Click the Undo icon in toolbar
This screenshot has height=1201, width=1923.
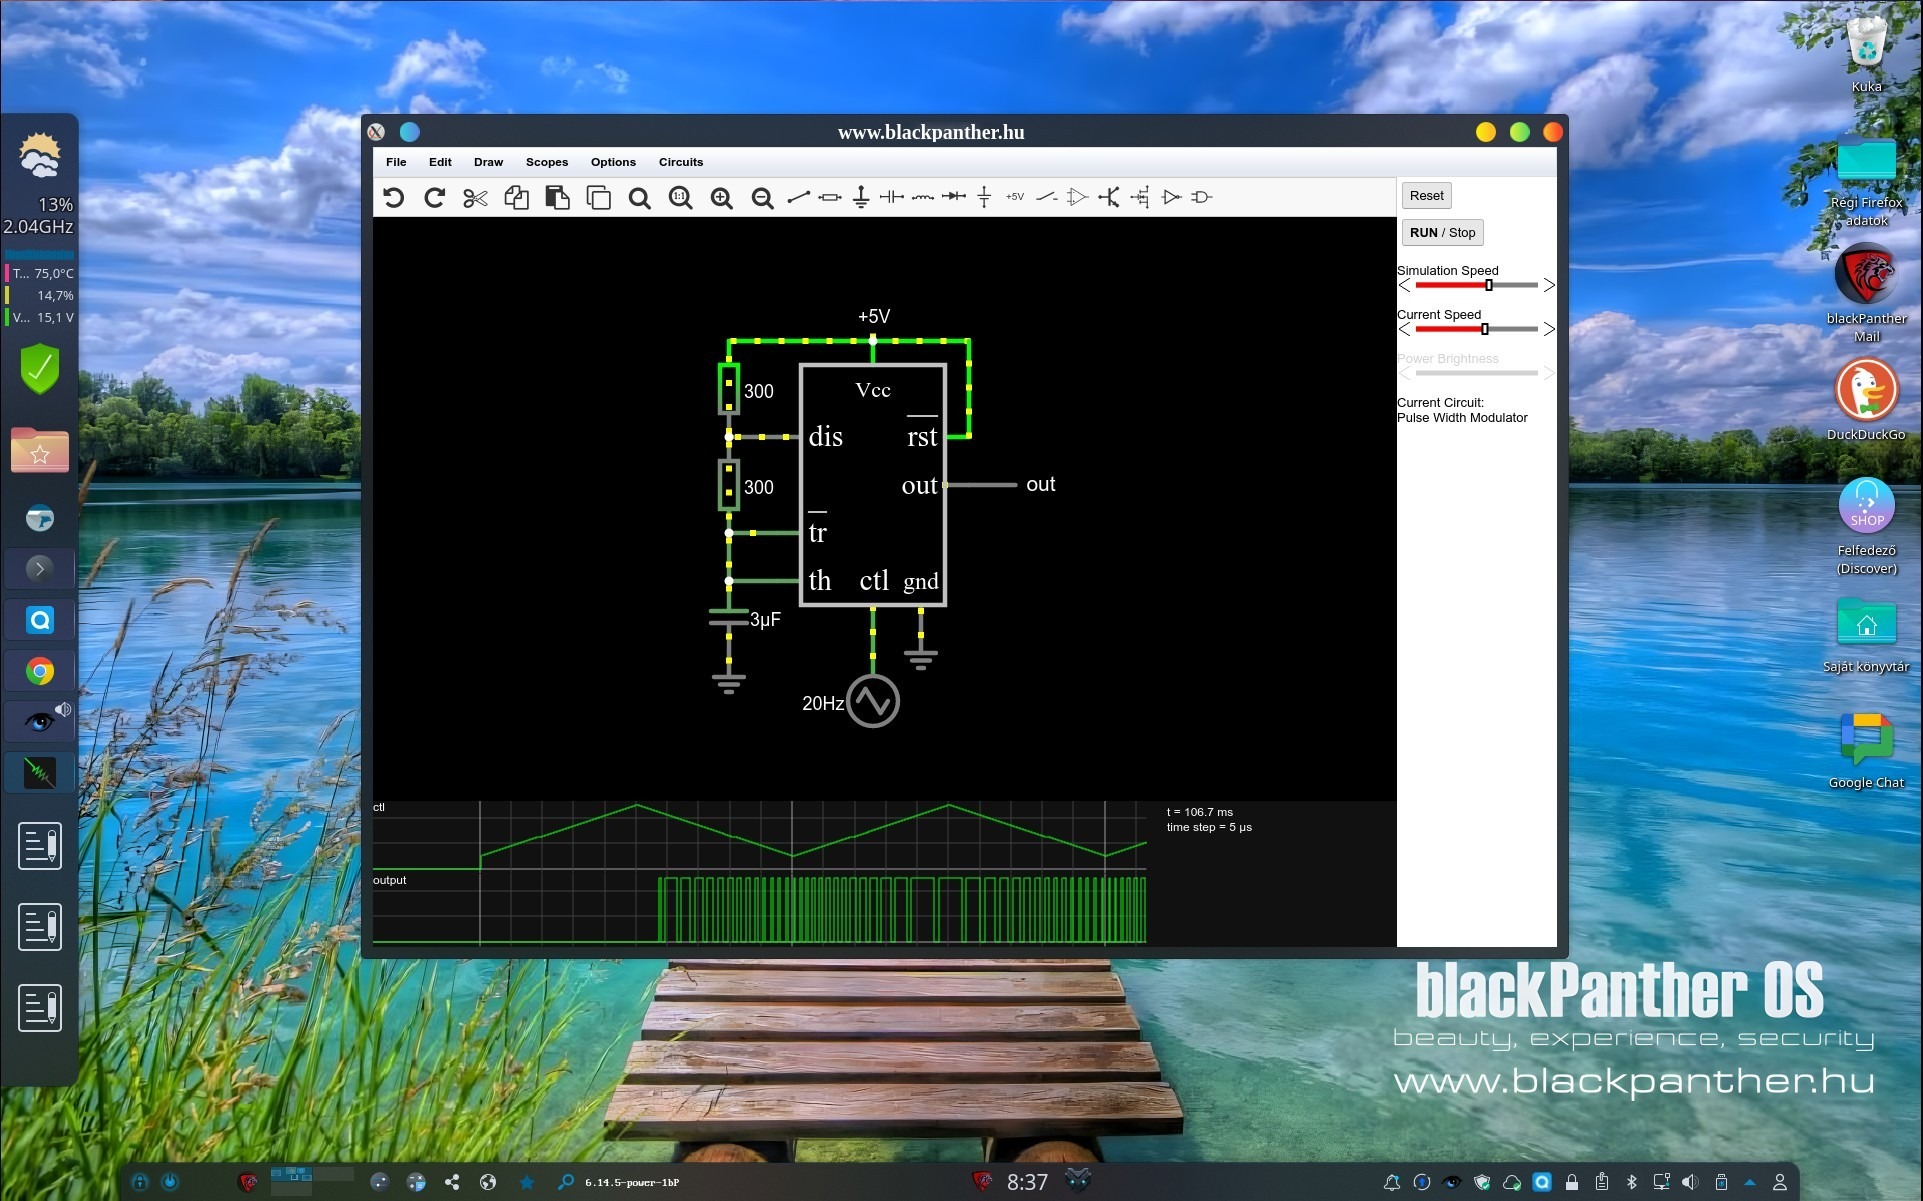coord(393,198)
